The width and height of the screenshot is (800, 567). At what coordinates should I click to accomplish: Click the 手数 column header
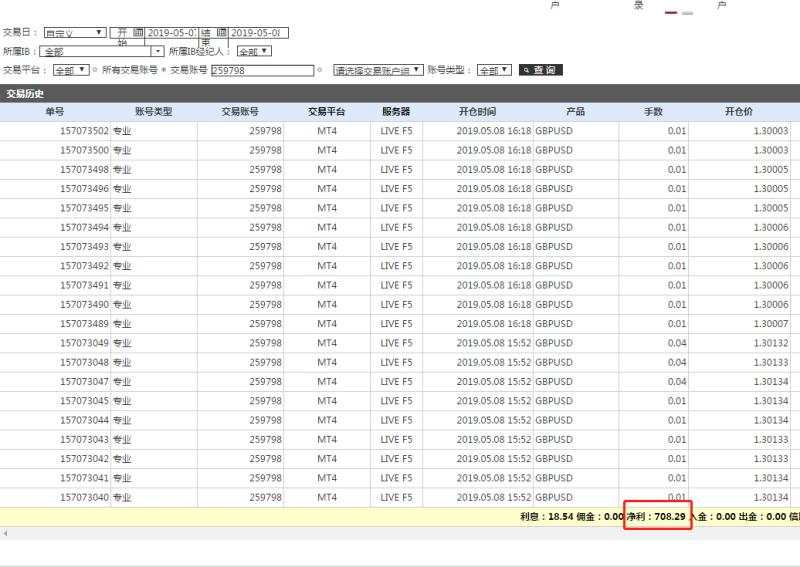point(653,112)
